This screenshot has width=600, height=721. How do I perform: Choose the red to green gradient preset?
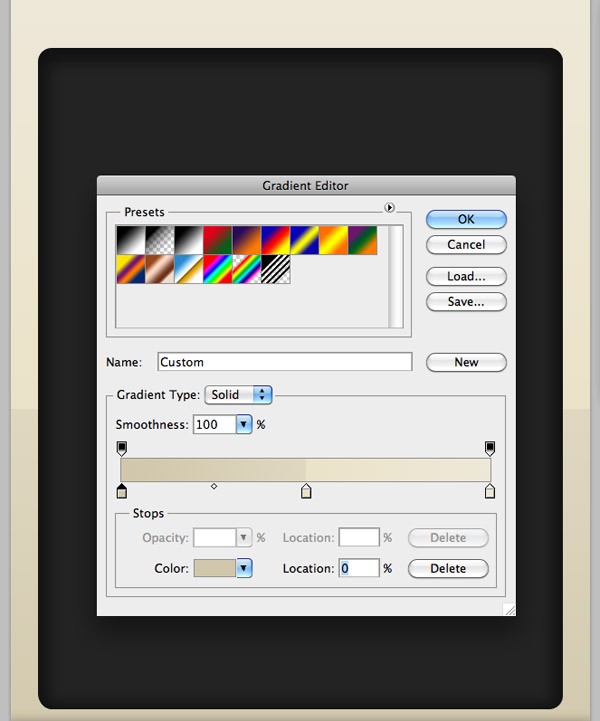(x=218, y=240)
